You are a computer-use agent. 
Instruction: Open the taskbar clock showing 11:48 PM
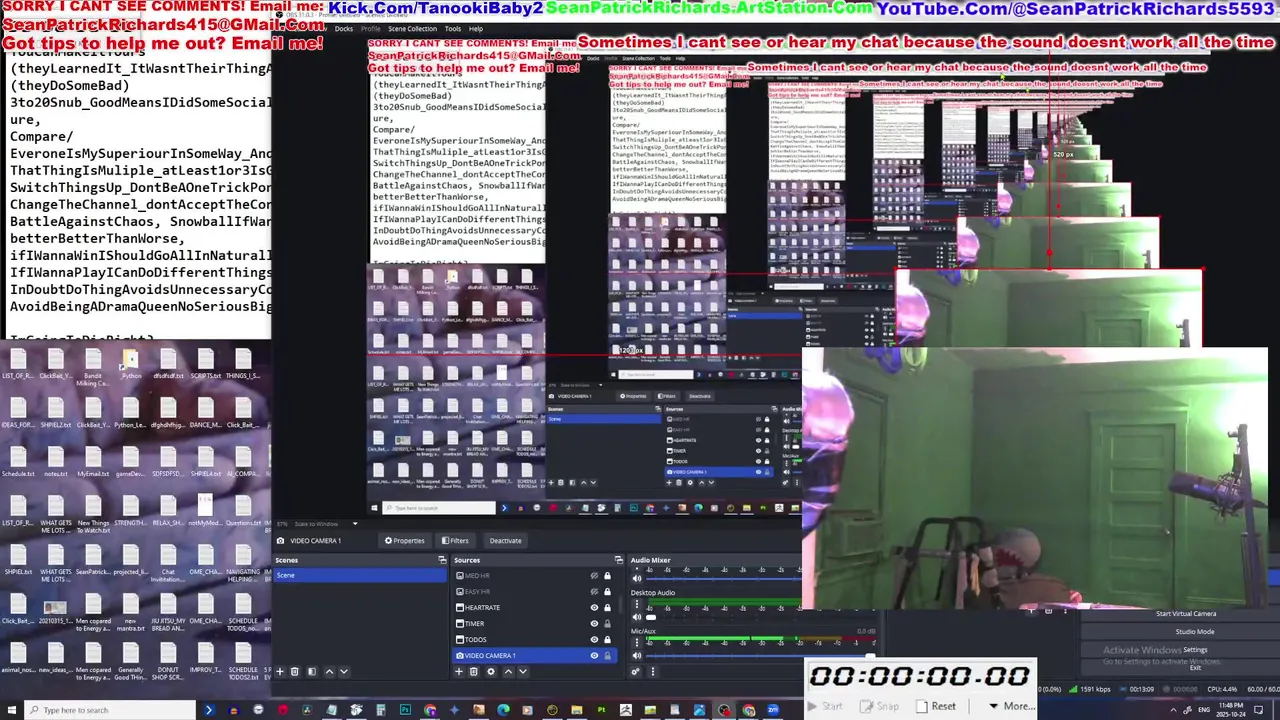(1230, 710)
